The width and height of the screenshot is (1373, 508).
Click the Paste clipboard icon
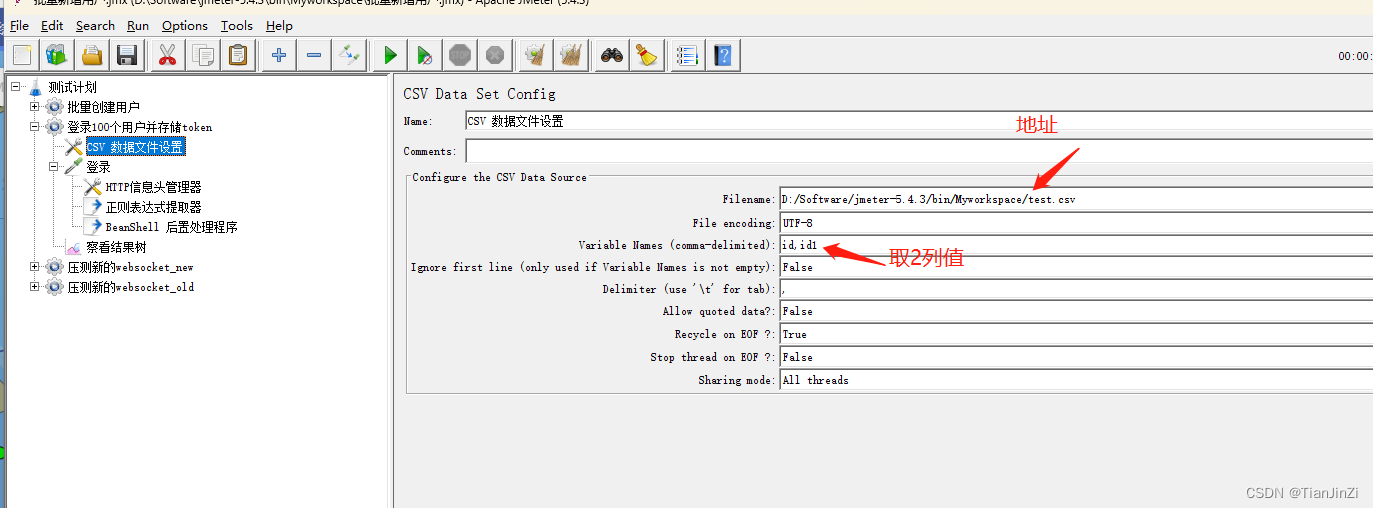click(238, 55)
